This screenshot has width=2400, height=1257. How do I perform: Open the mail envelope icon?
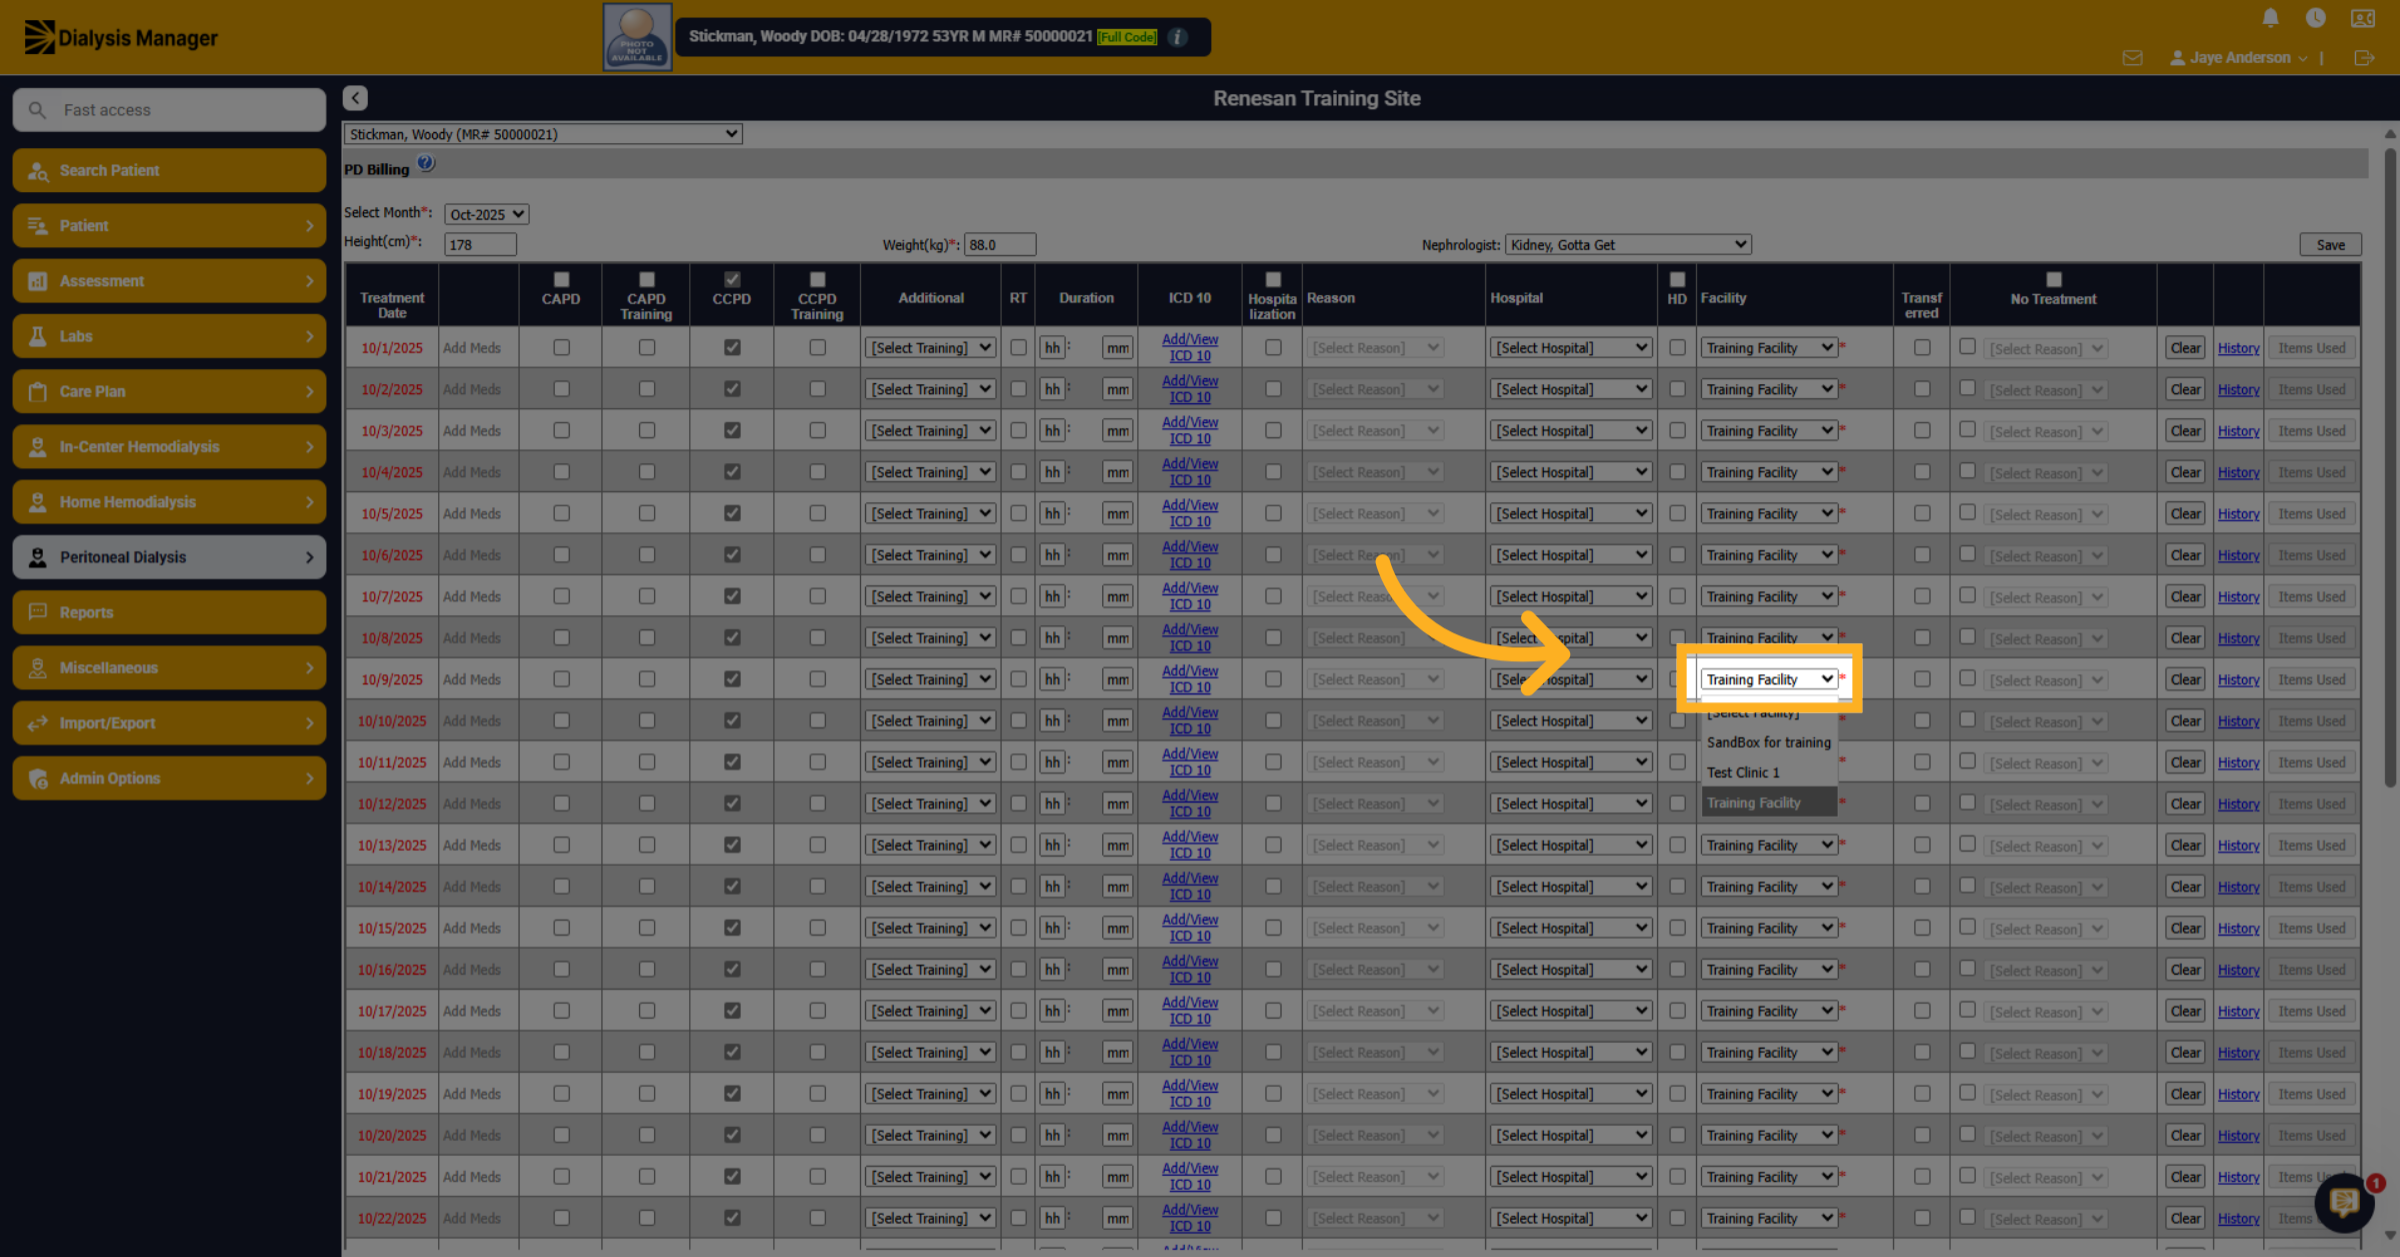click(2132, 58)
